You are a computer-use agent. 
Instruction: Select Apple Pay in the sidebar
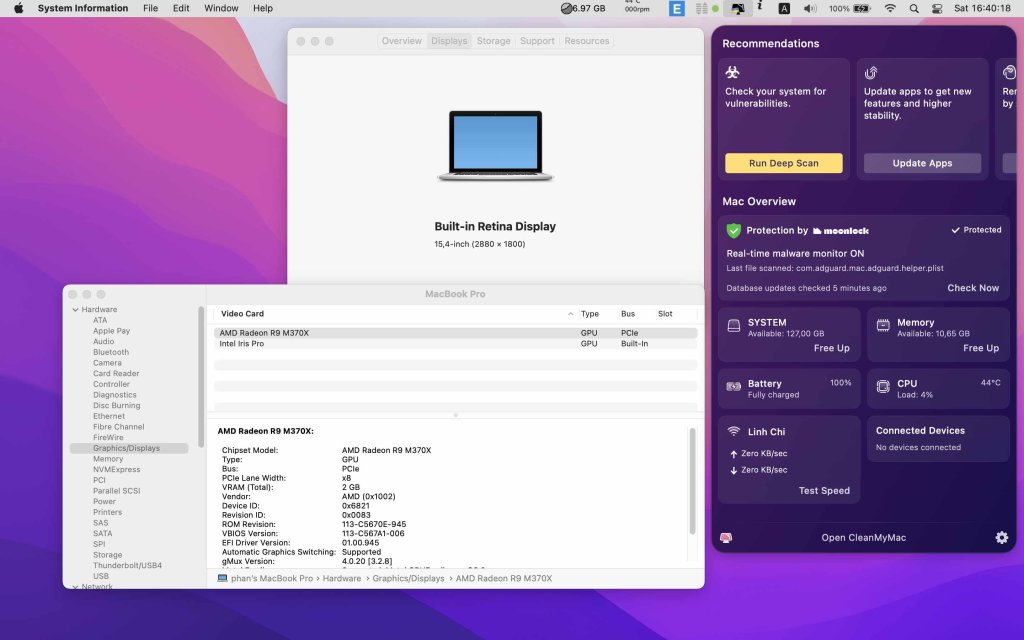click(x=111, y=331)
